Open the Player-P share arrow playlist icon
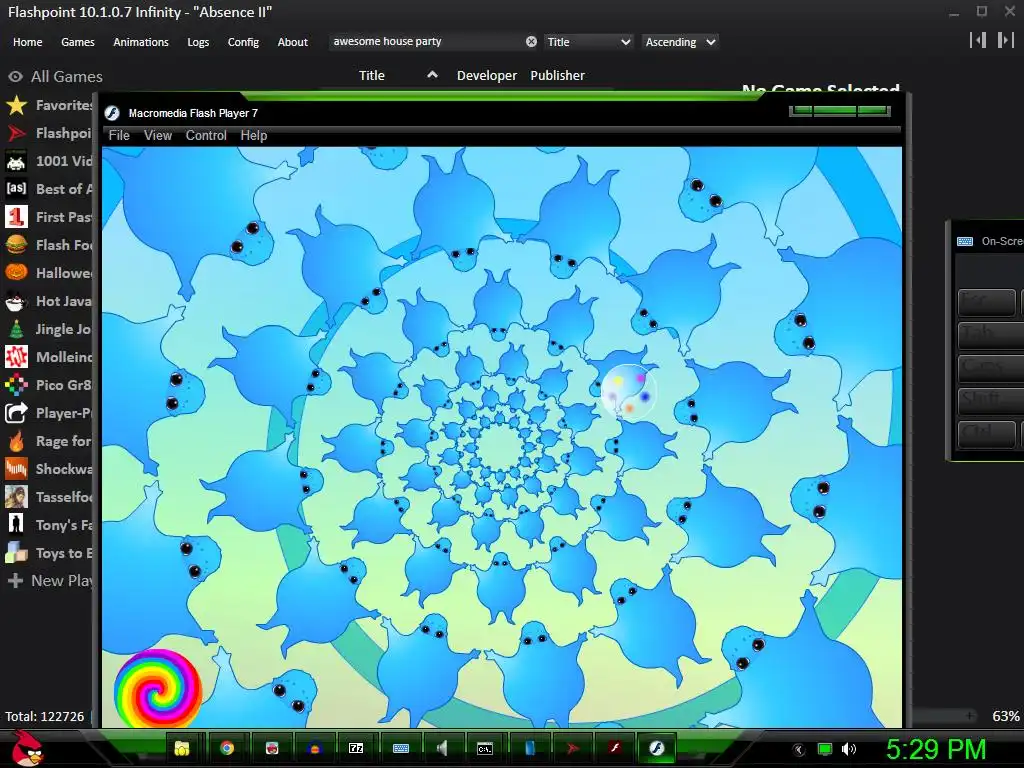Image resolution: width=1024 pixels, height=768 pixels. point(16,413)
